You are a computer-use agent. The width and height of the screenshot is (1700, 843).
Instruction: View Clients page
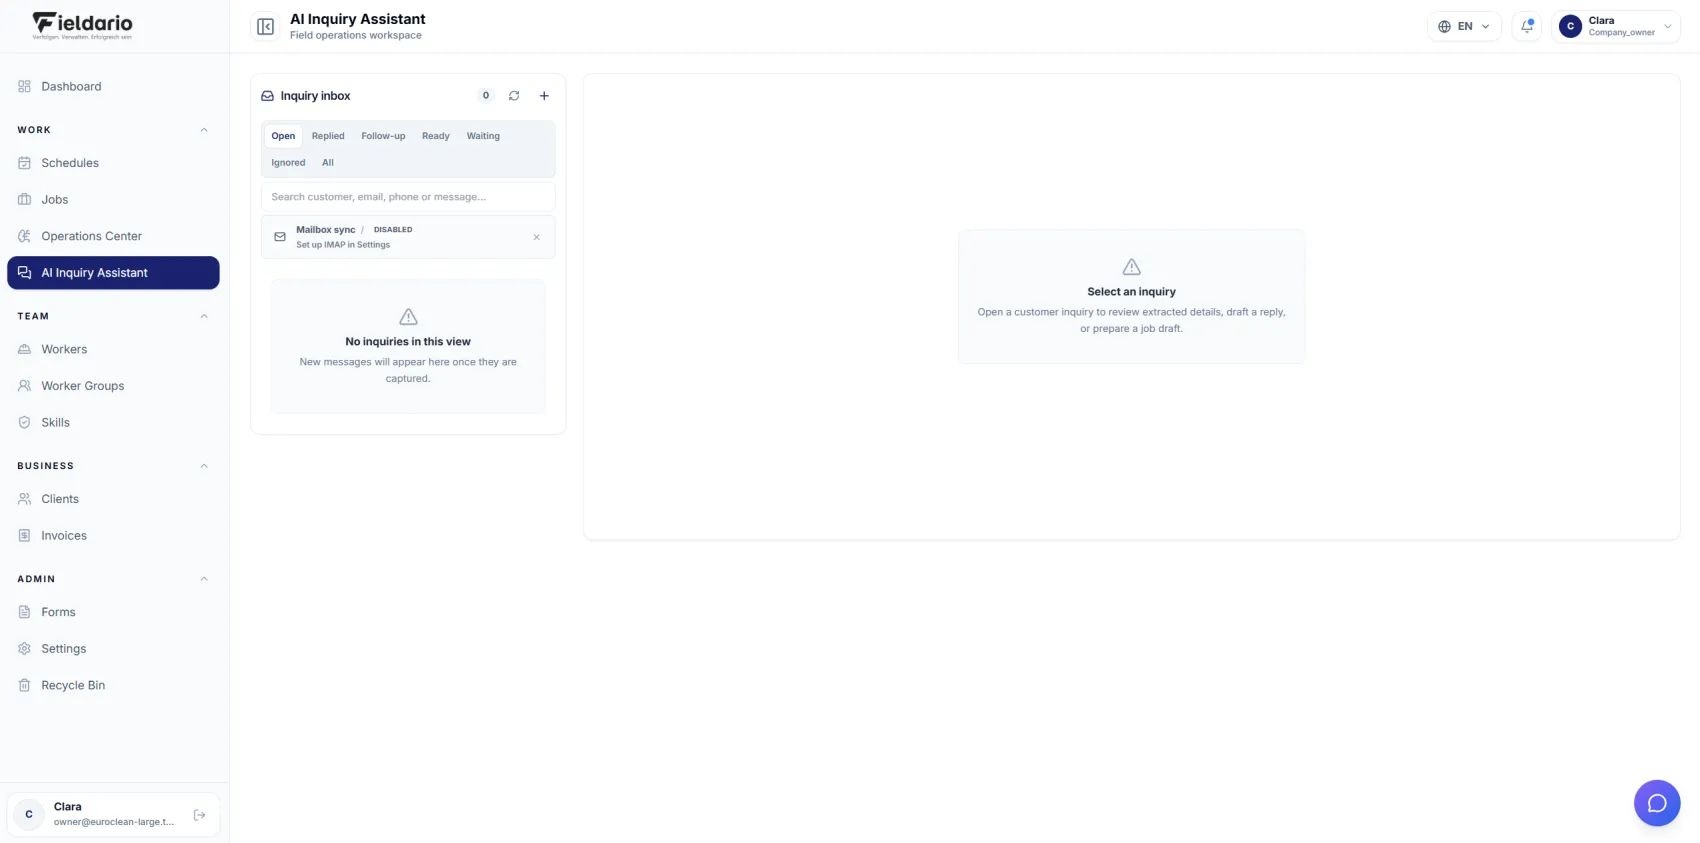point(113,499)
